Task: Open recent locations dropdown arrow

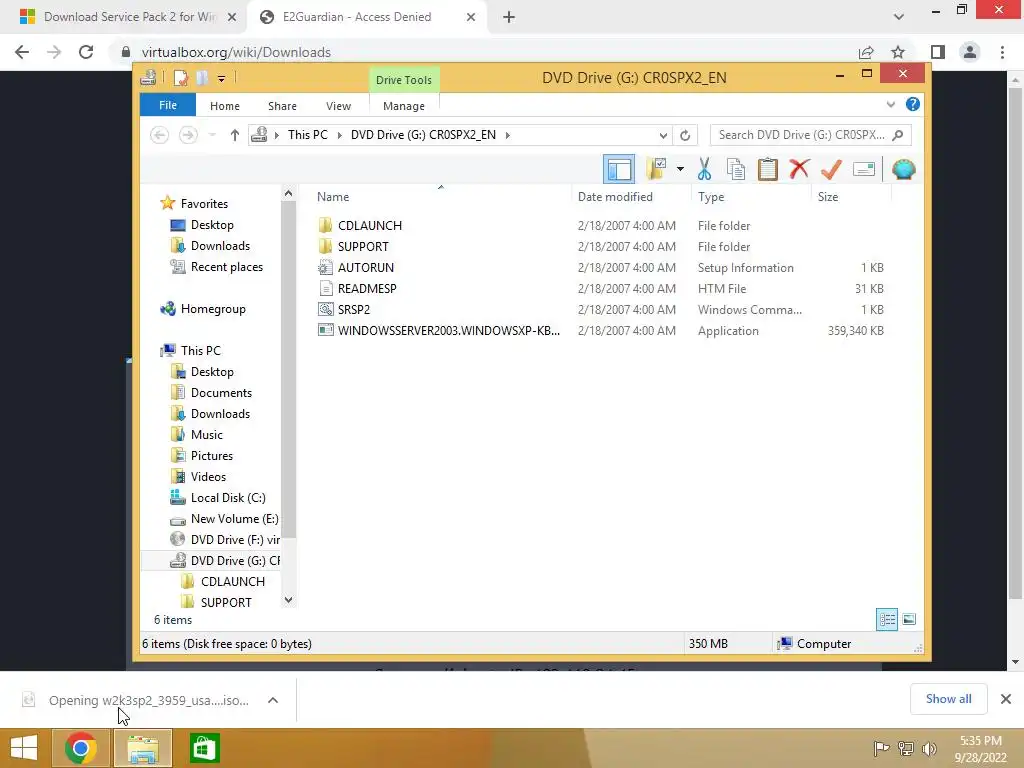Action: click(212, 135)
